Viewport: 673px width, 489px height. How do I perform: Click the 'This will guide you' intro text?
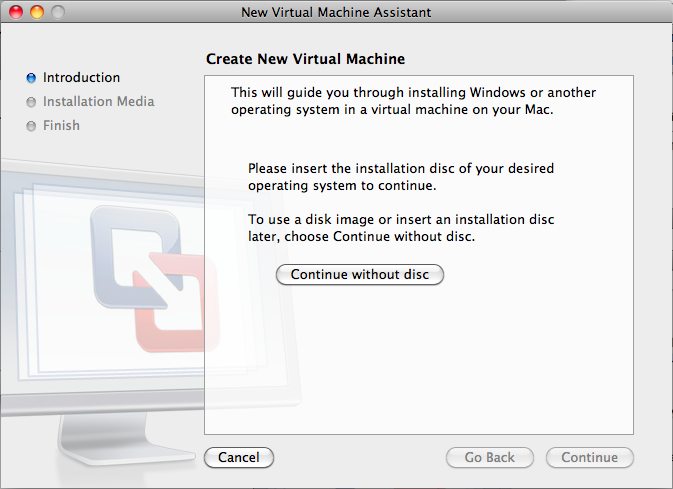pyautogui.click(x=413, y=101)
